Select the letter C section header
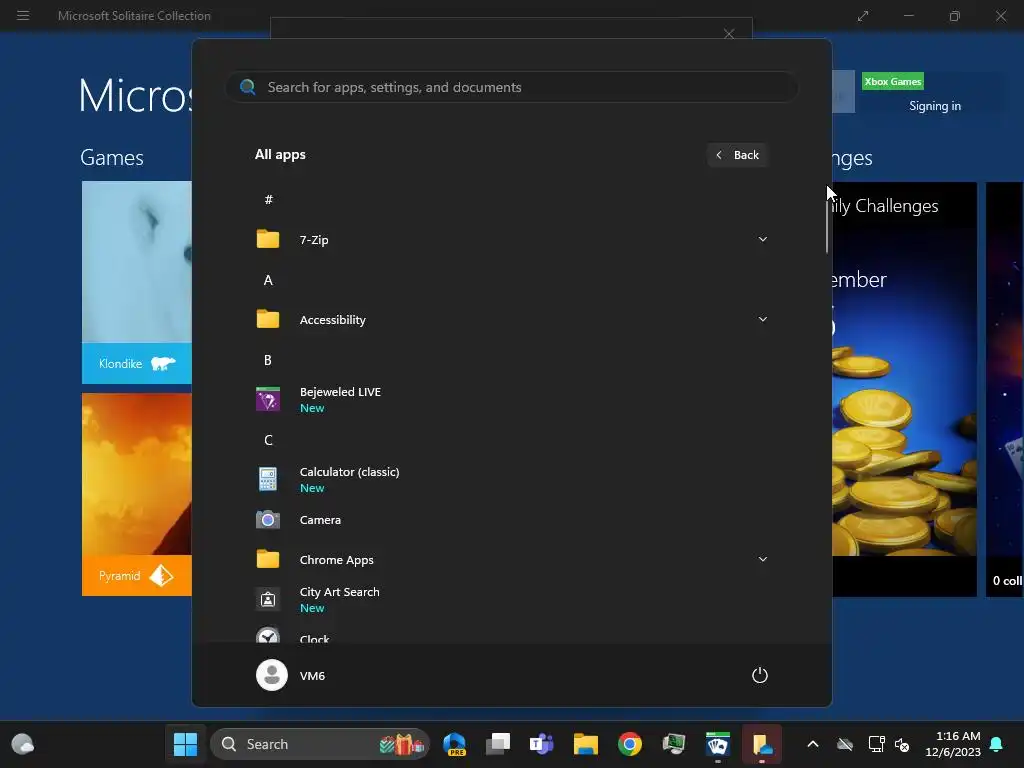1024x768 pixels. coord(268,440)
